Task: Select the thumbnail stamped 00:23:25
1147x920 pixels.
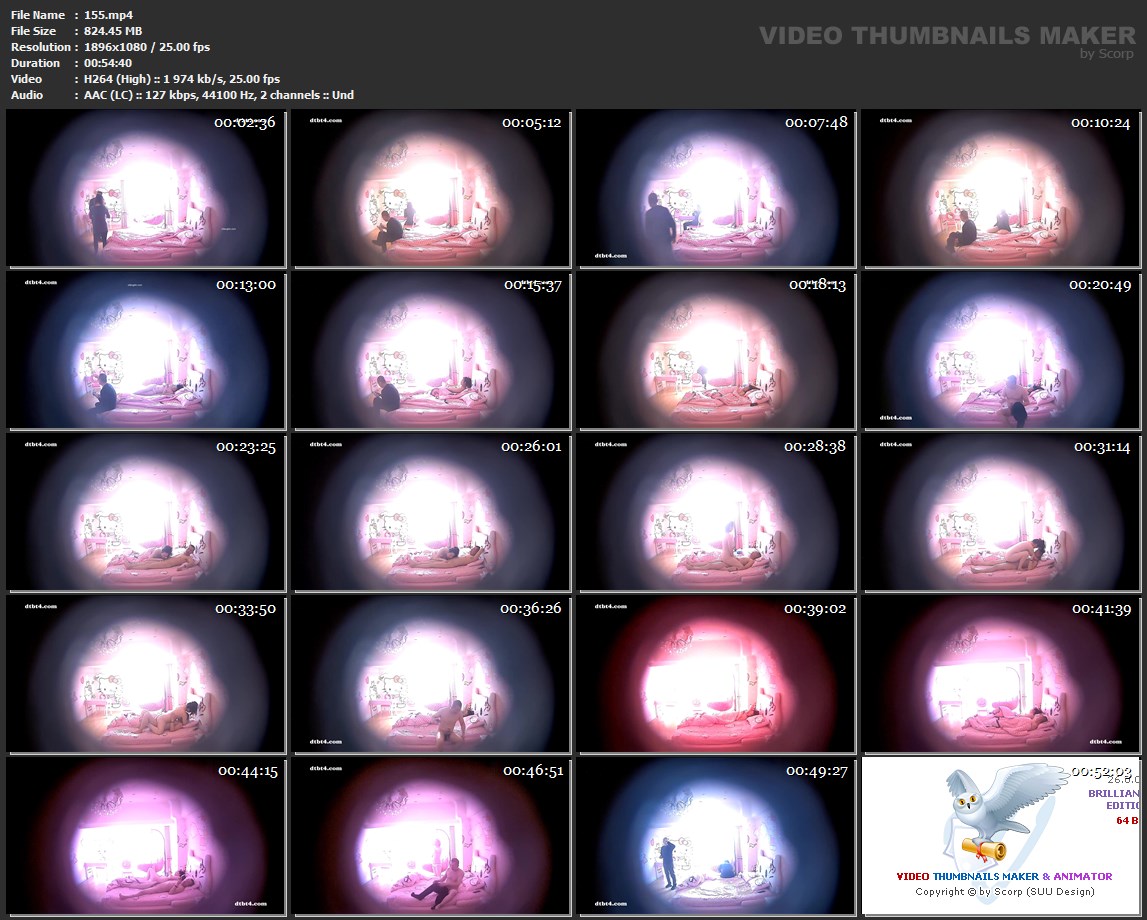Action: tap(146, 512)
